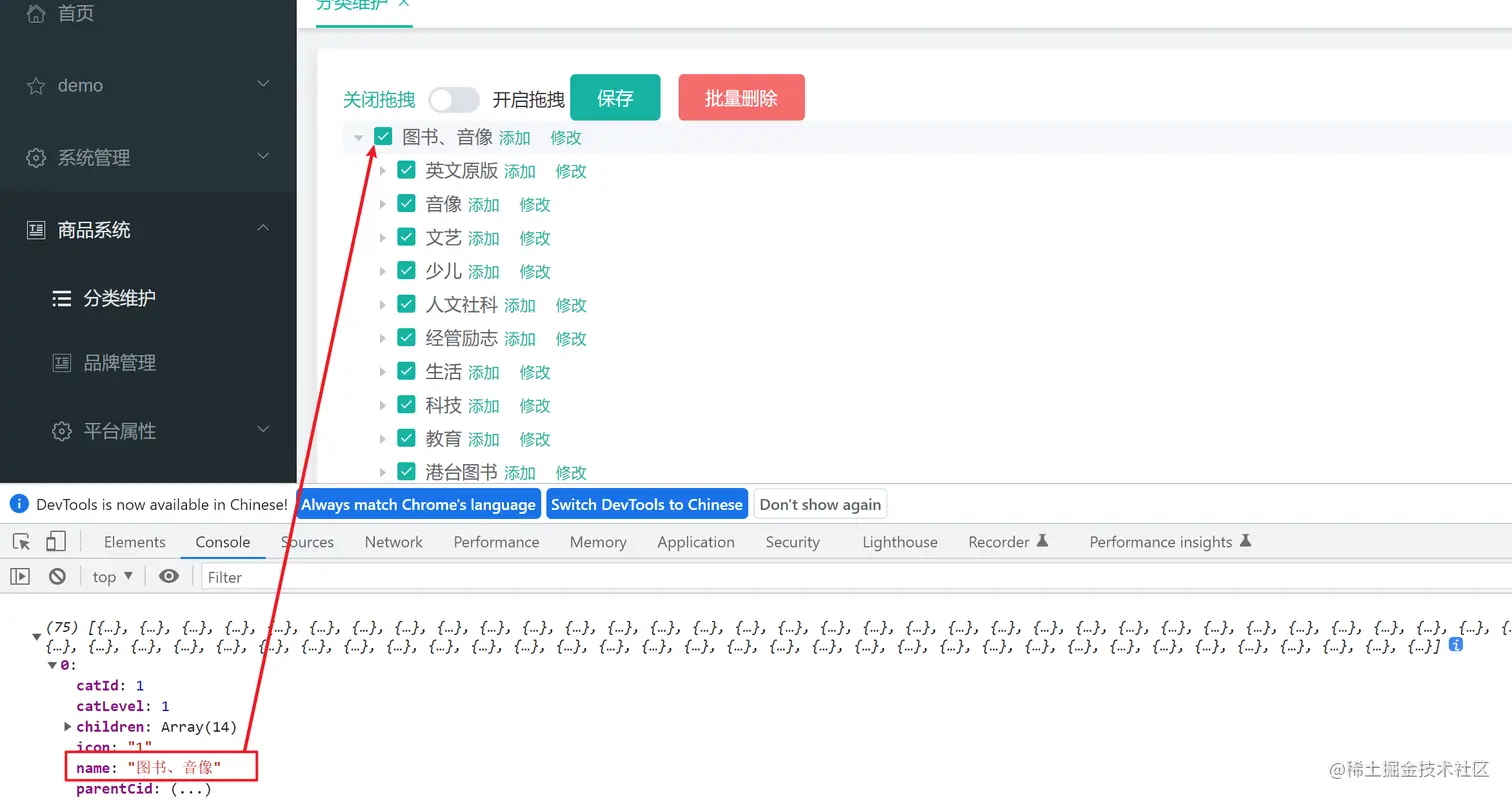Clear console with the ban icon

58,576
